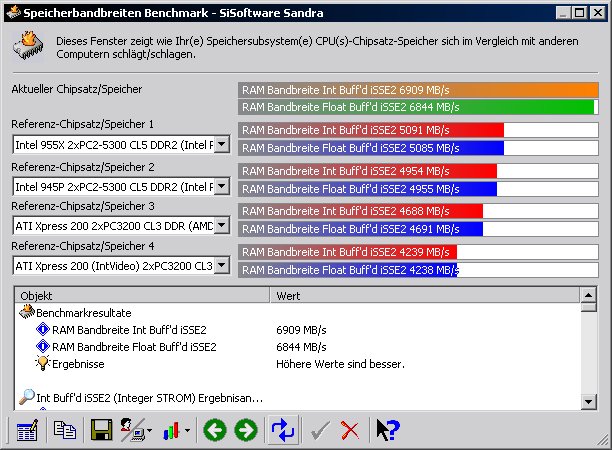Select the Benchmarkresultate row text

pyautogui.click(x=84, y=313)
